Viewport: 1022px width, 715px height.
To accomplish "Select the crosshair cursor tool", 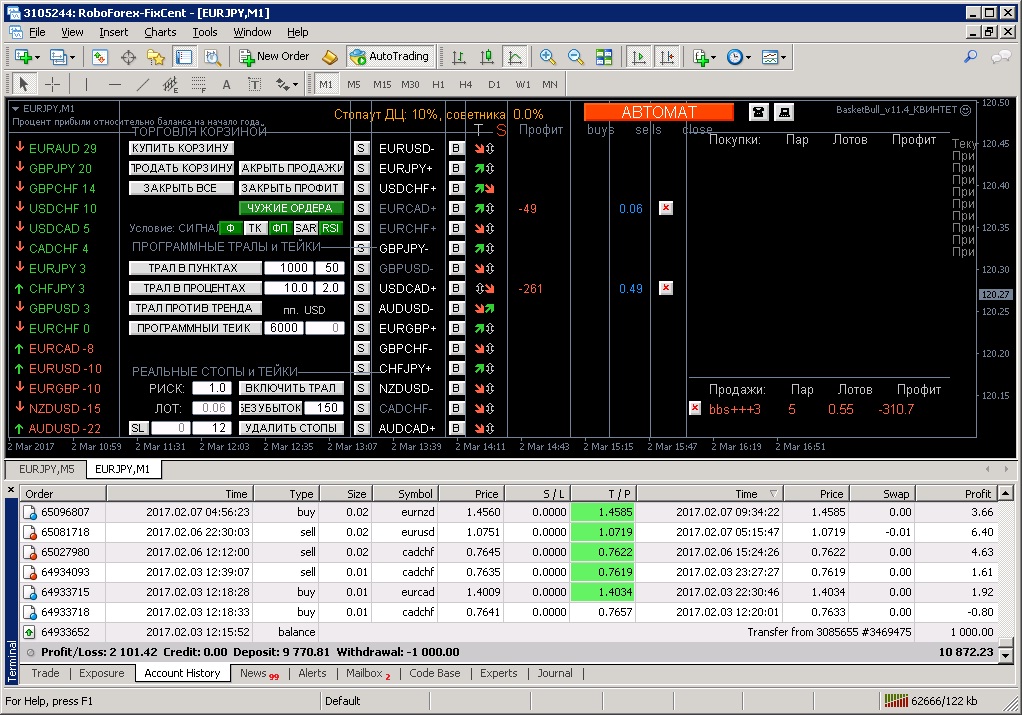I will point(52,84).
